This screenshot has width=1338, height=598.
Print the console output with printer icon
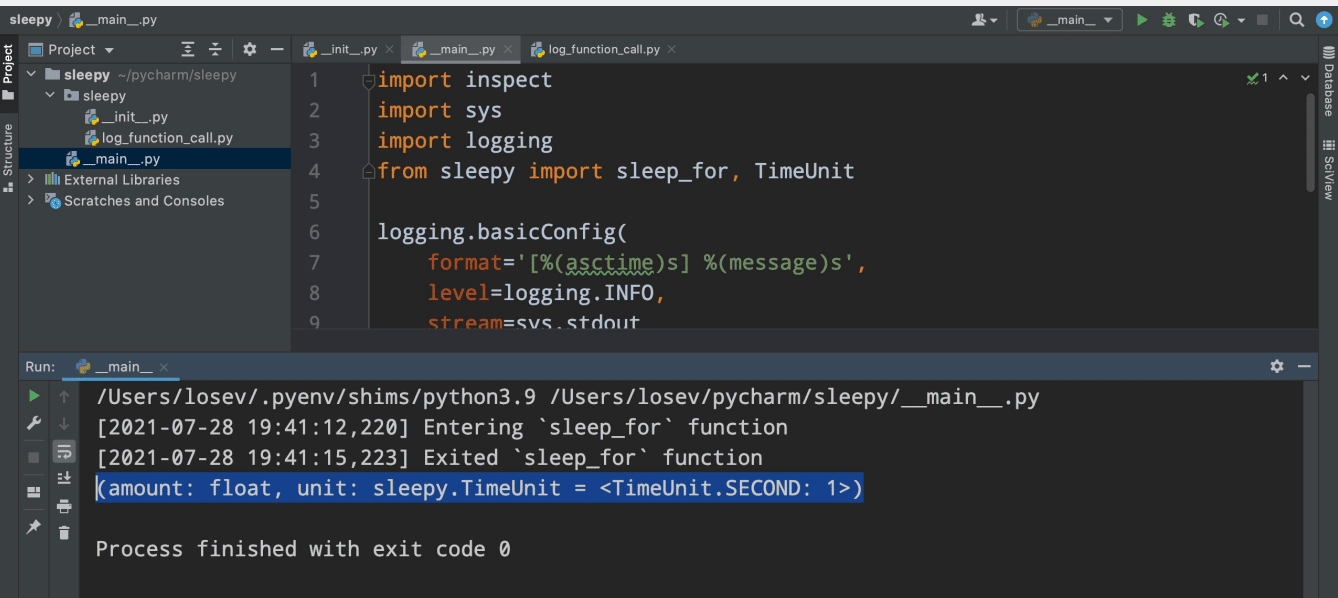64,506
